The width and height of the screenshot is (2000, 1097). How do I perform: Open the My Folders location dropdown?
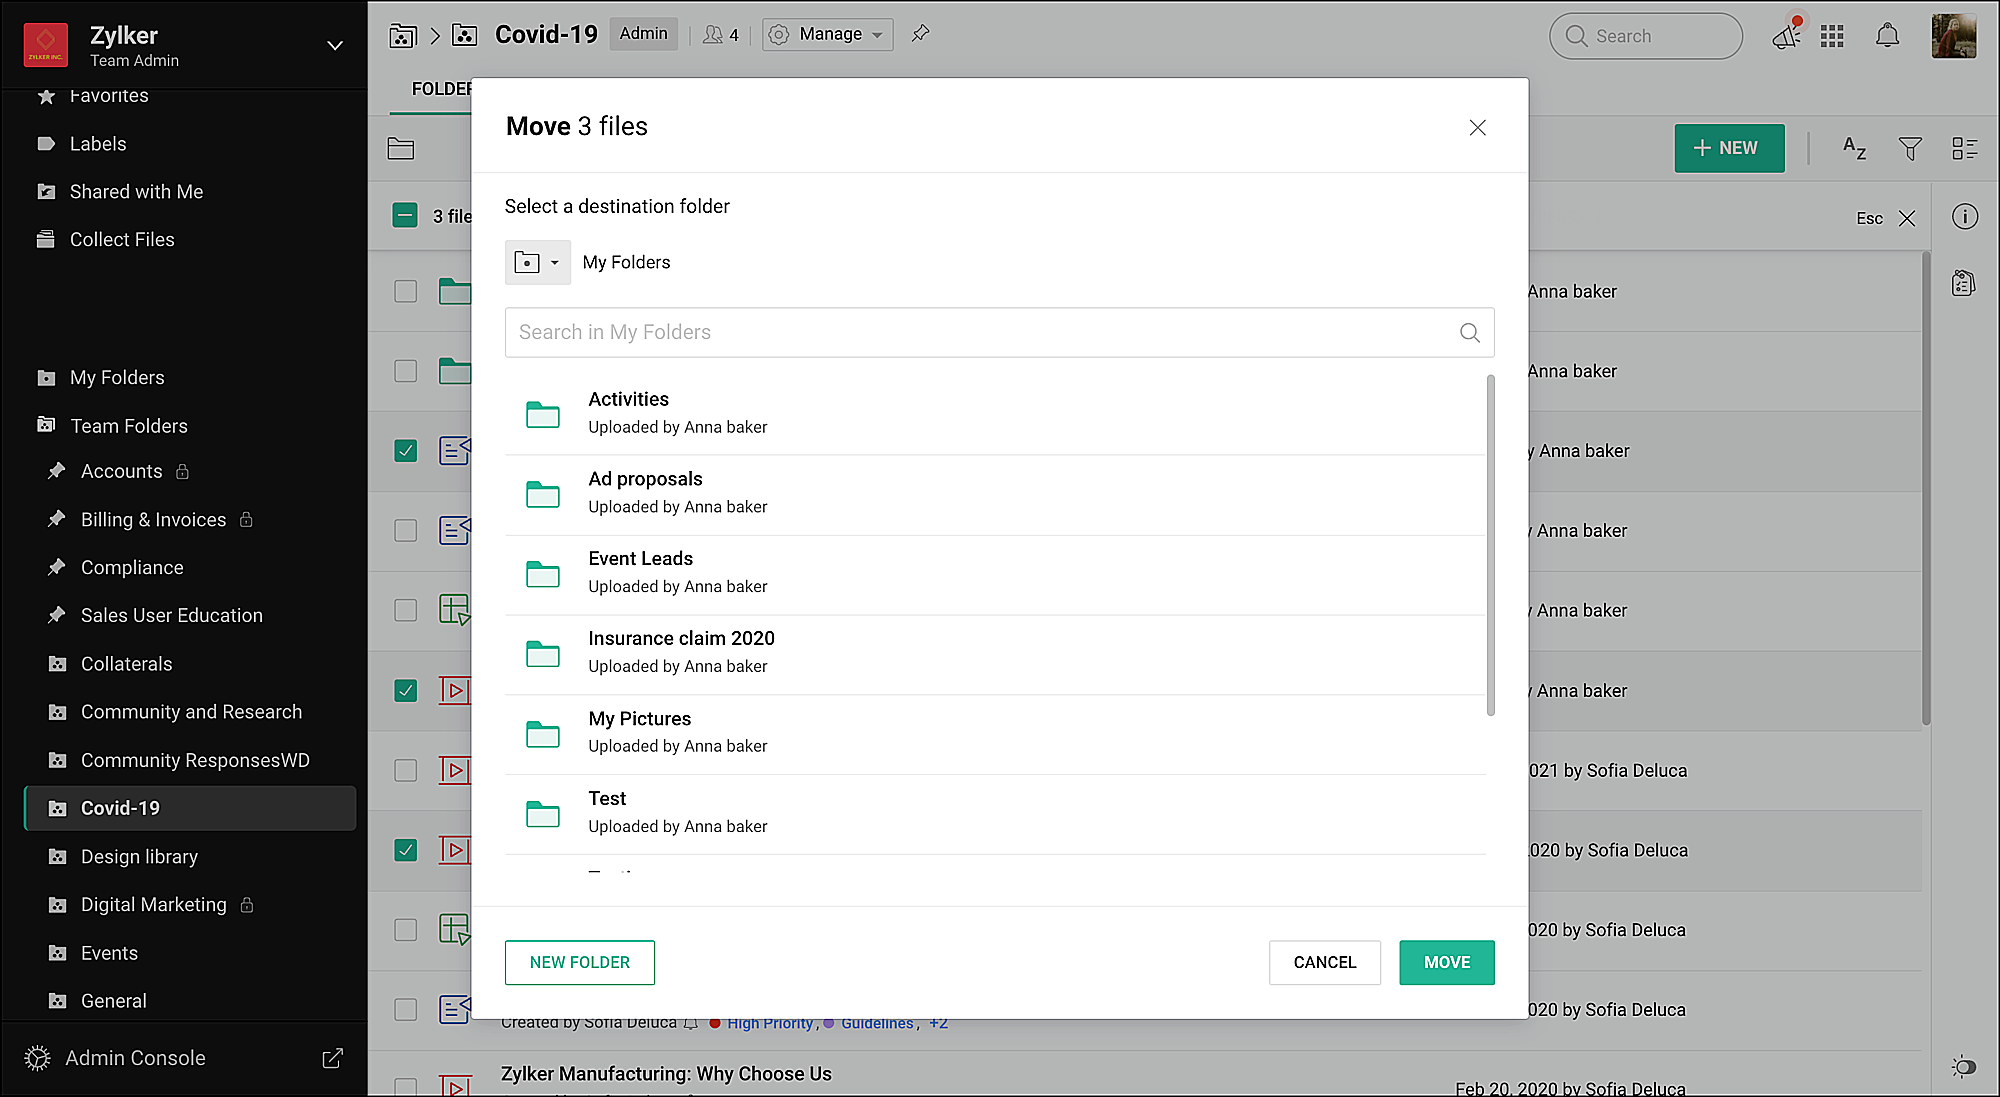(537, 263)
